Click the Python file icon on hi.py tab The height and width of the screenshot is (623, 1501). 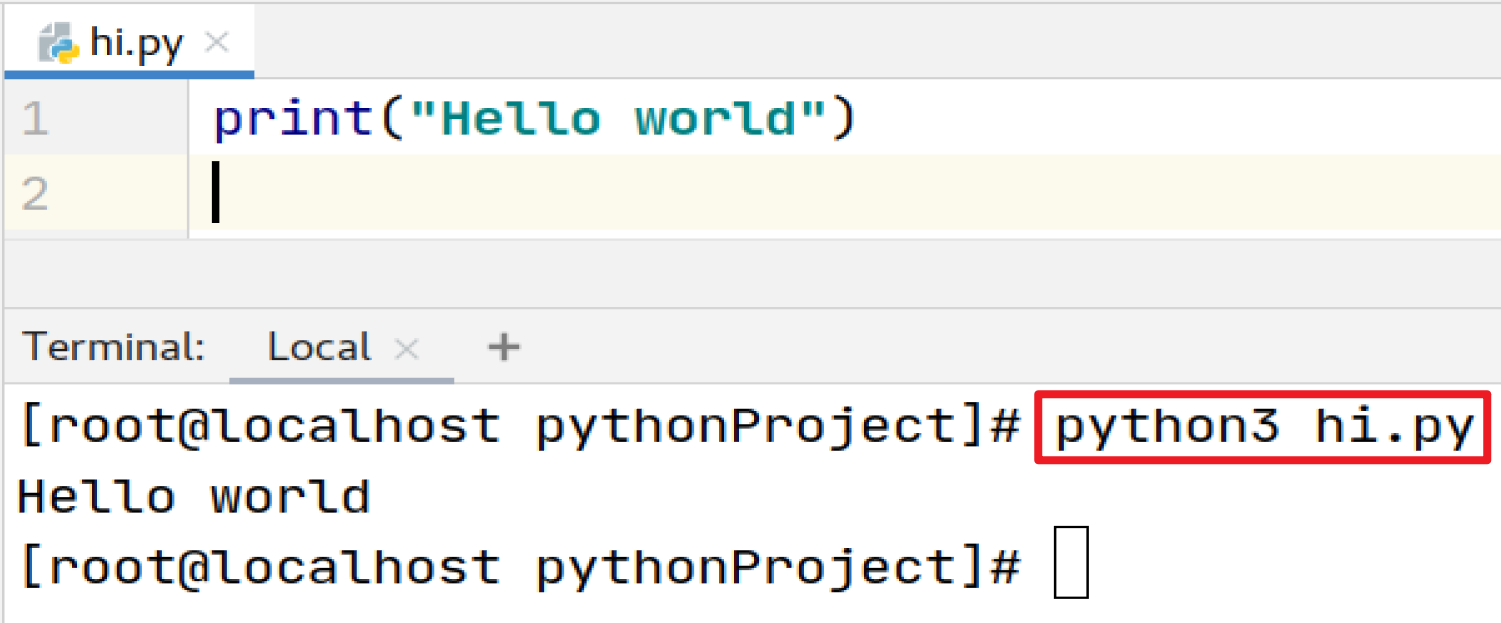[x=58, y=45]
